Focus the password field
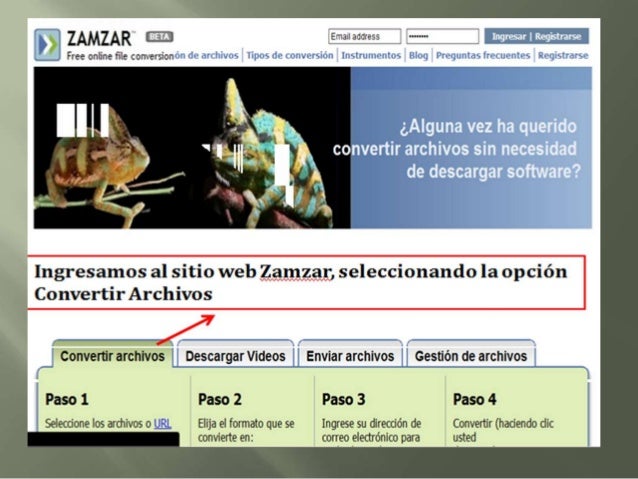The height and width of the screenshot is (479, 638). point(442,36)
